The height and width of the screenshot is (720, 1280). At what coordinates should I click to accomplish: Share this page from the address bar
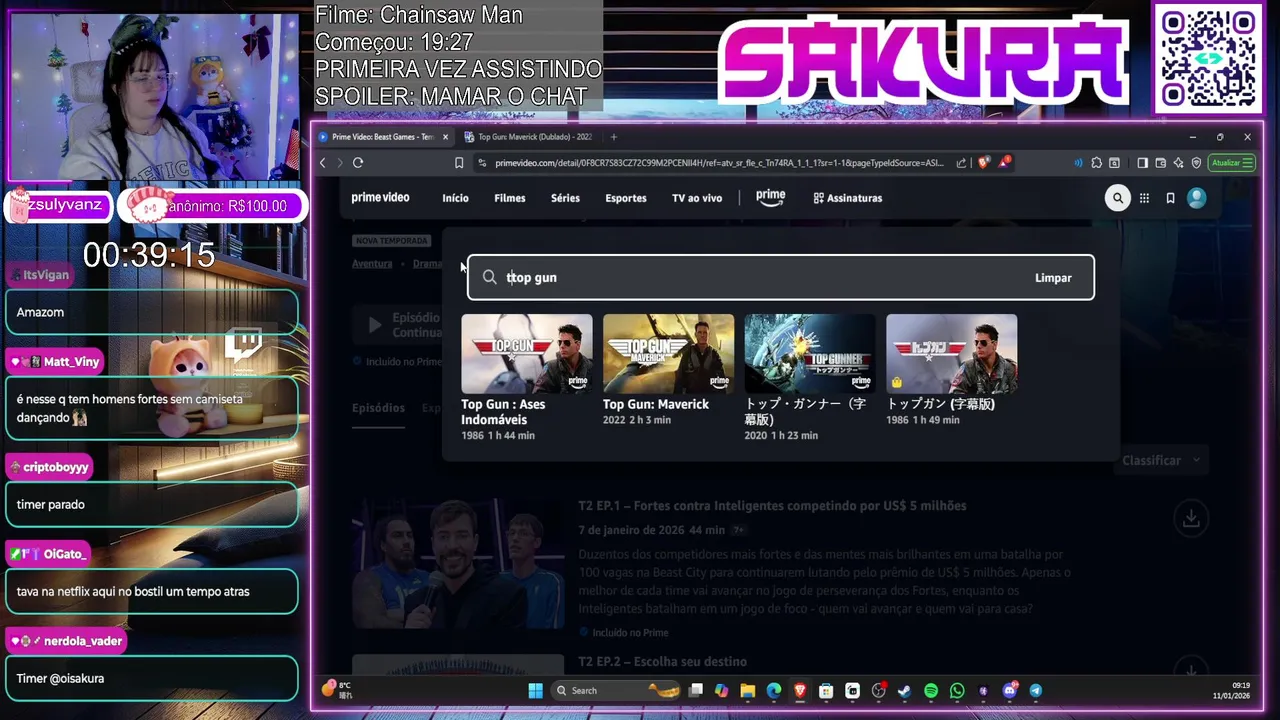[961, 163]
